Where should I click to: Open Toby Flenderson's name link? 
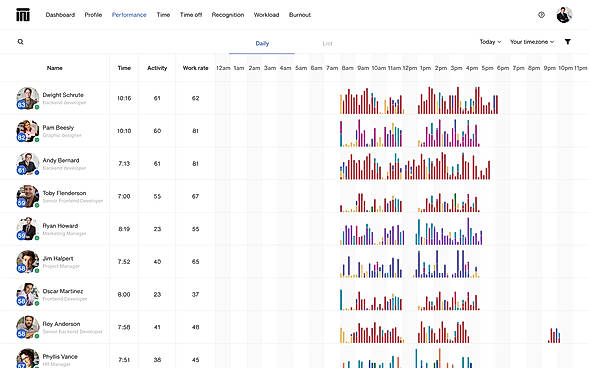[64, 193]
